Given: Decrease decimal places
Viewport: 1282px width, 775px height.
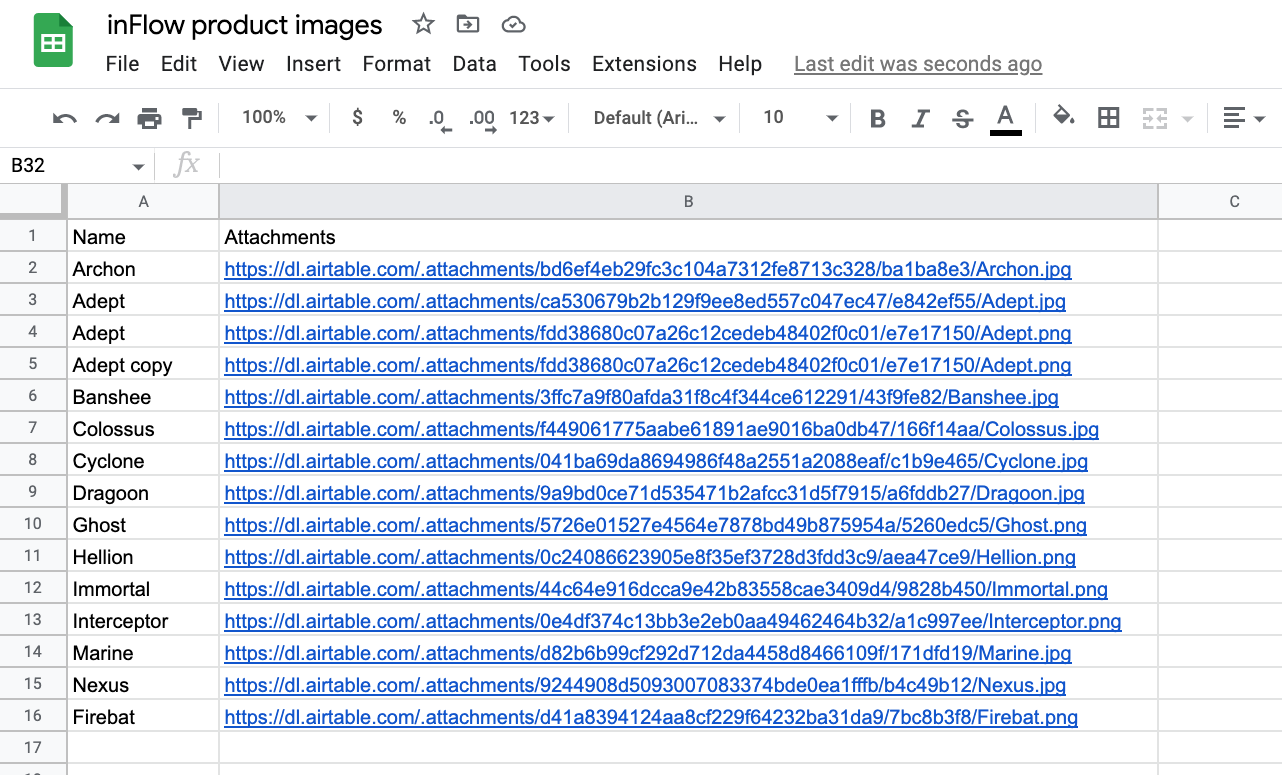Looking at the screenshot, I should pos(440,119).
